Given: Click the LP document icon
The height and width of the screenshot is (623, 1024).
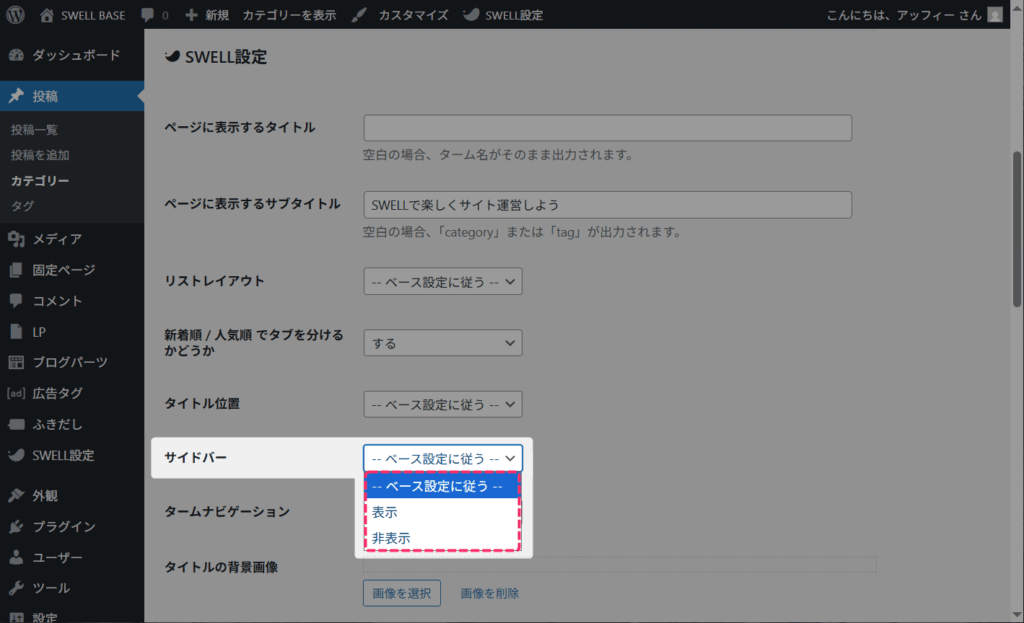Looking at the screenshot, I should [x=16, y=332].
